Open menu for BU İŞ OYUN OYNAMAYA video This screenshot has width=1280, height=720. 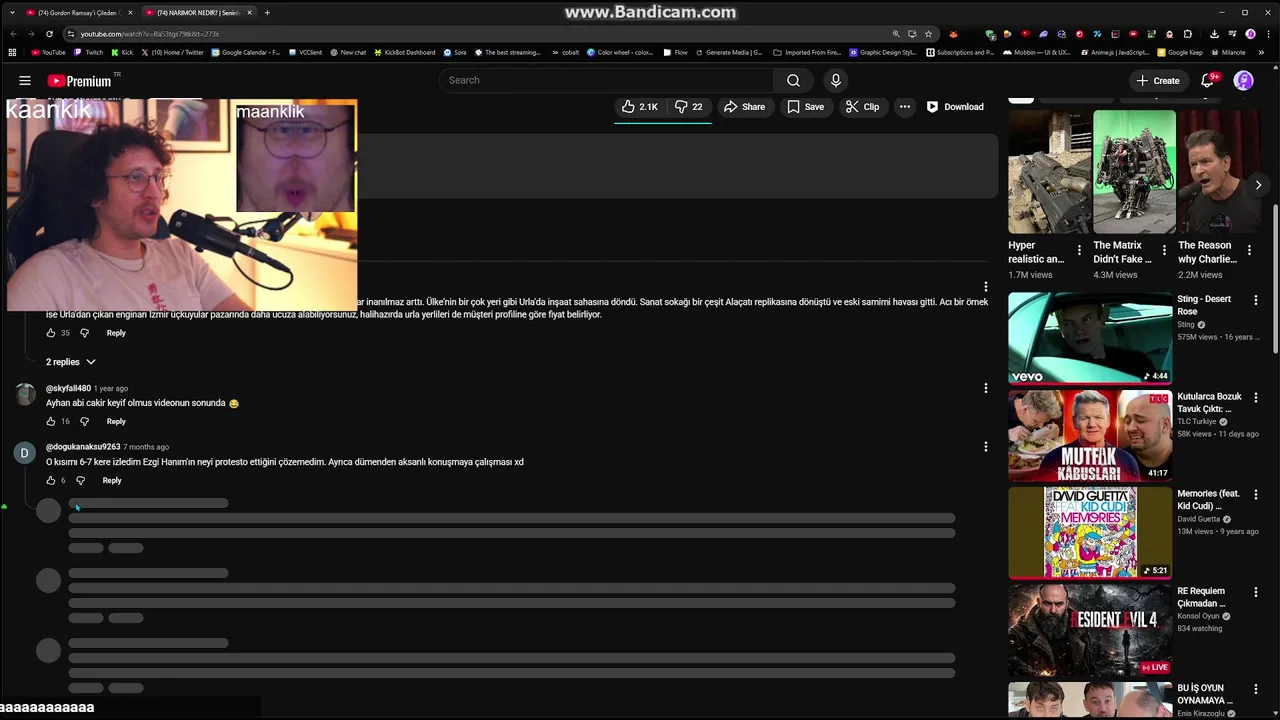[1255, 689]
